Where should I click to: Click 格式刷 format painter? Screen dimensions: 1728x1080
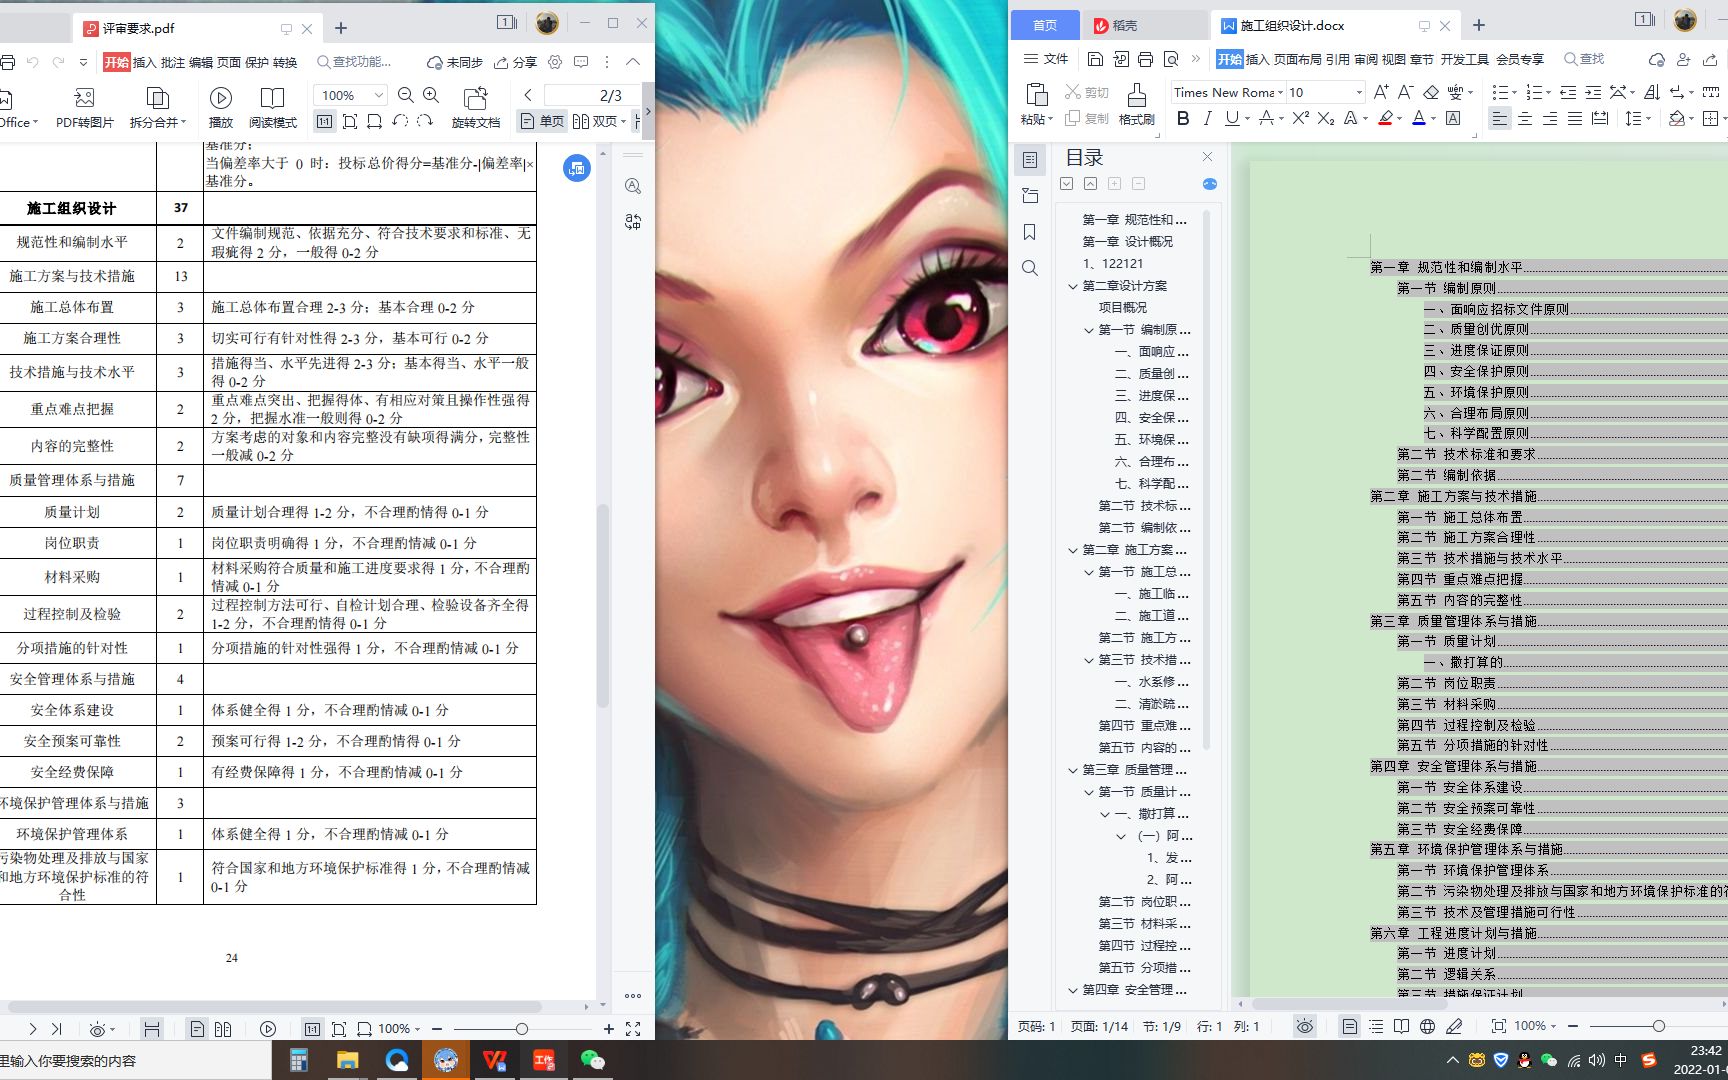tap(1136, 104)
